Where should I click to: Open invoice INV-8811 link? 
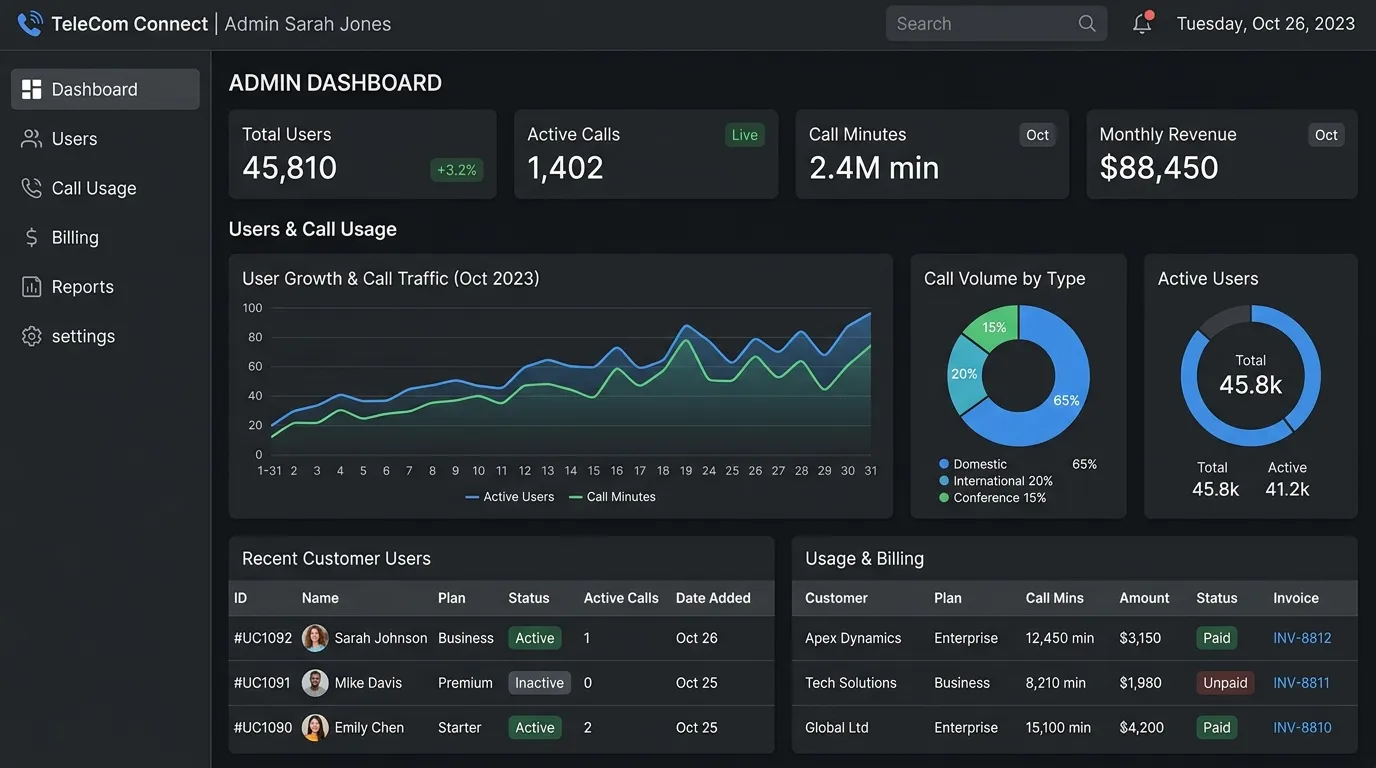(x=1301, y=683)
